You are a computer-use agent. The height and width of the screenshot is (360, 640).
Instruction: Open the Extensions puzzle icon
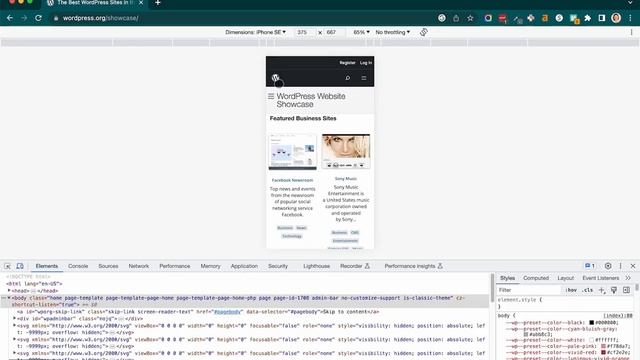pos(588,18)
